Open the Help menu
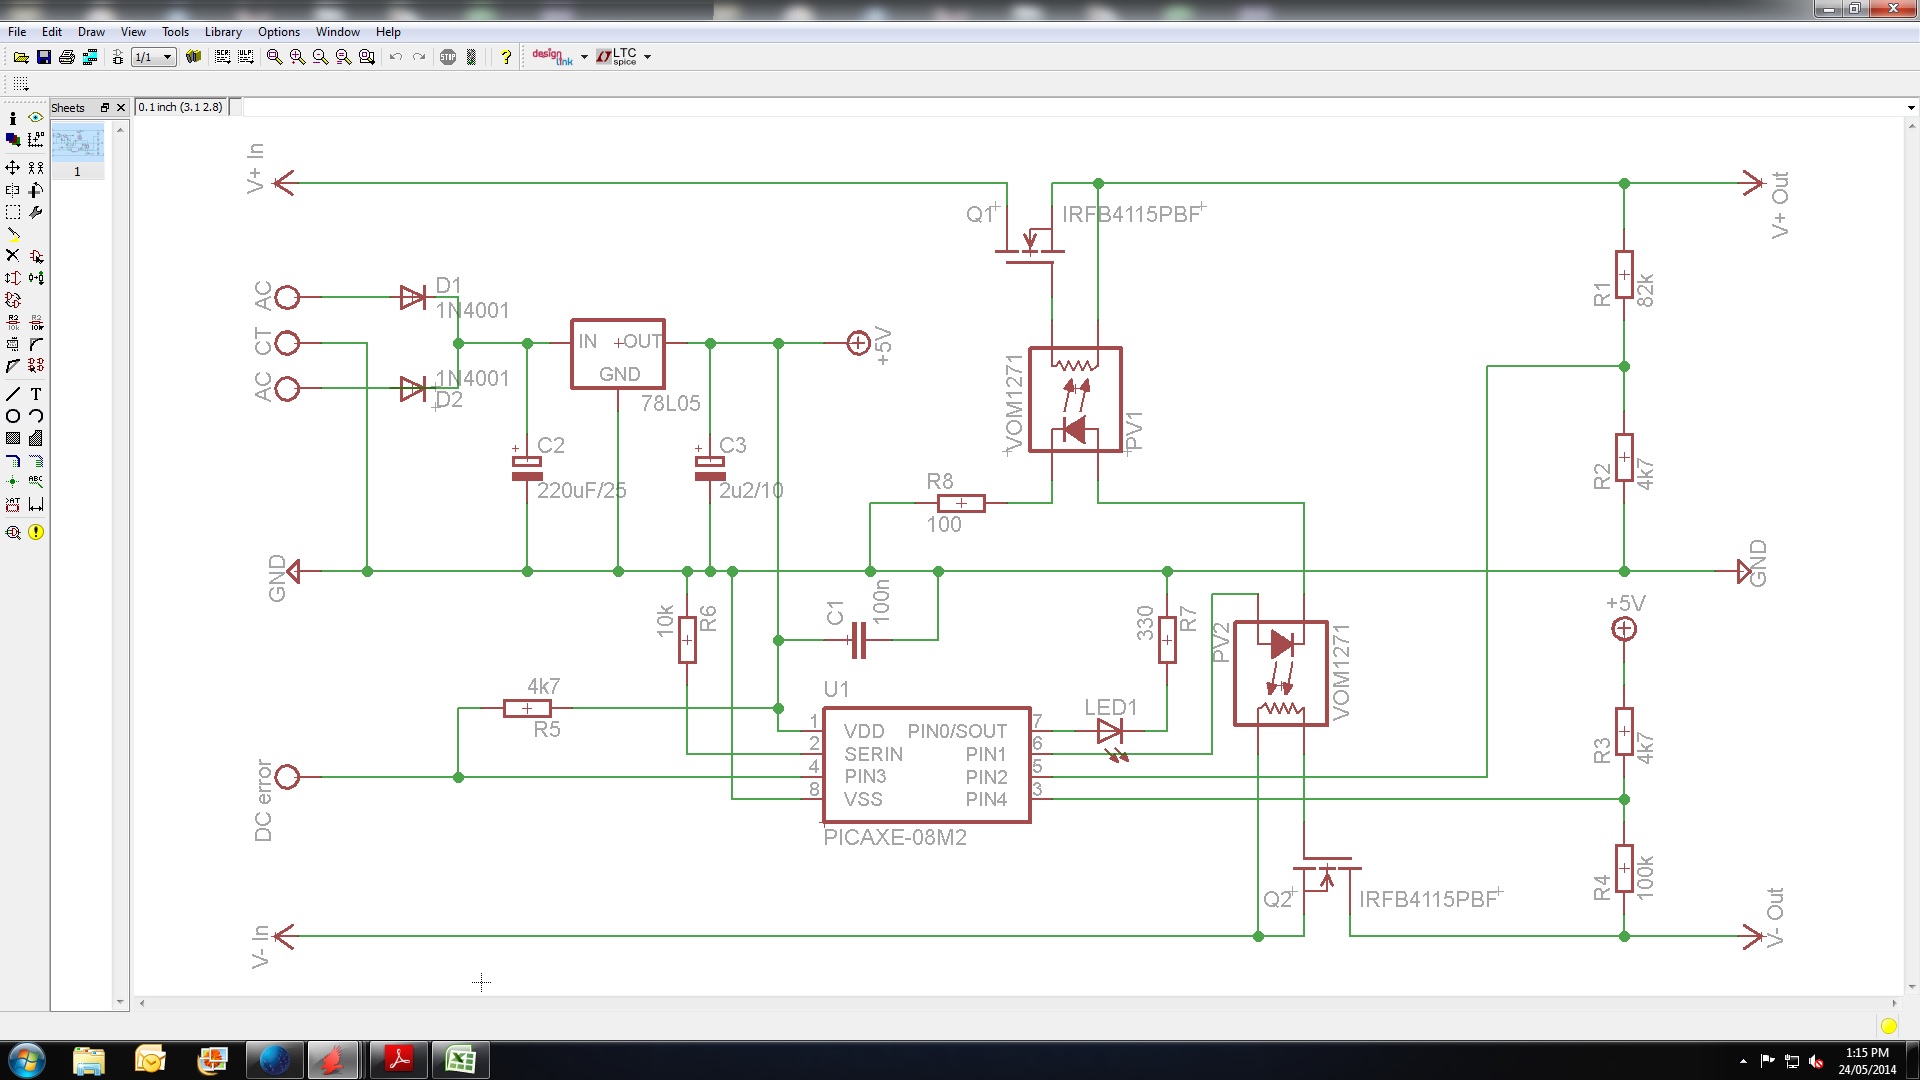Screen dimensions: 1920x1080 click(x=388, y=32)
